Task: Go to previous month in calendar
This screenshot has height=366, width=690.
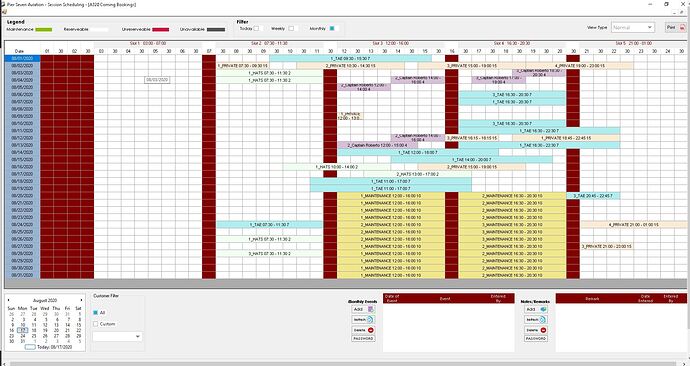Action: 8,300
